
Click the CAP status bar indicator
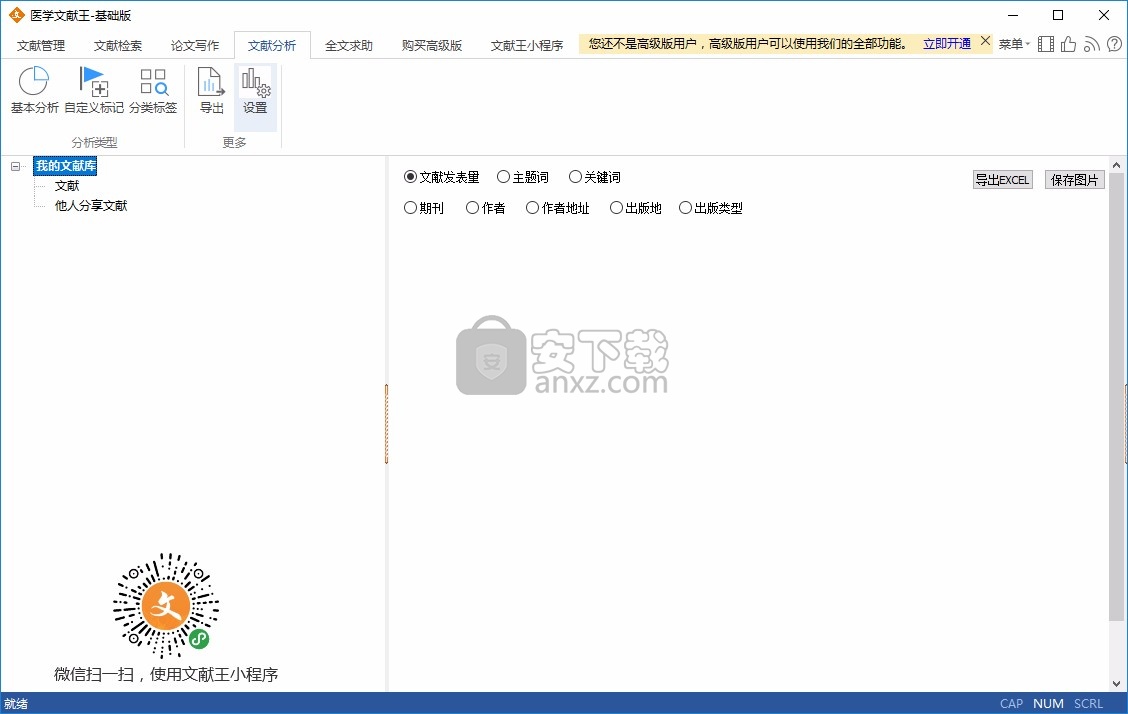click(x=1011, y=704)
